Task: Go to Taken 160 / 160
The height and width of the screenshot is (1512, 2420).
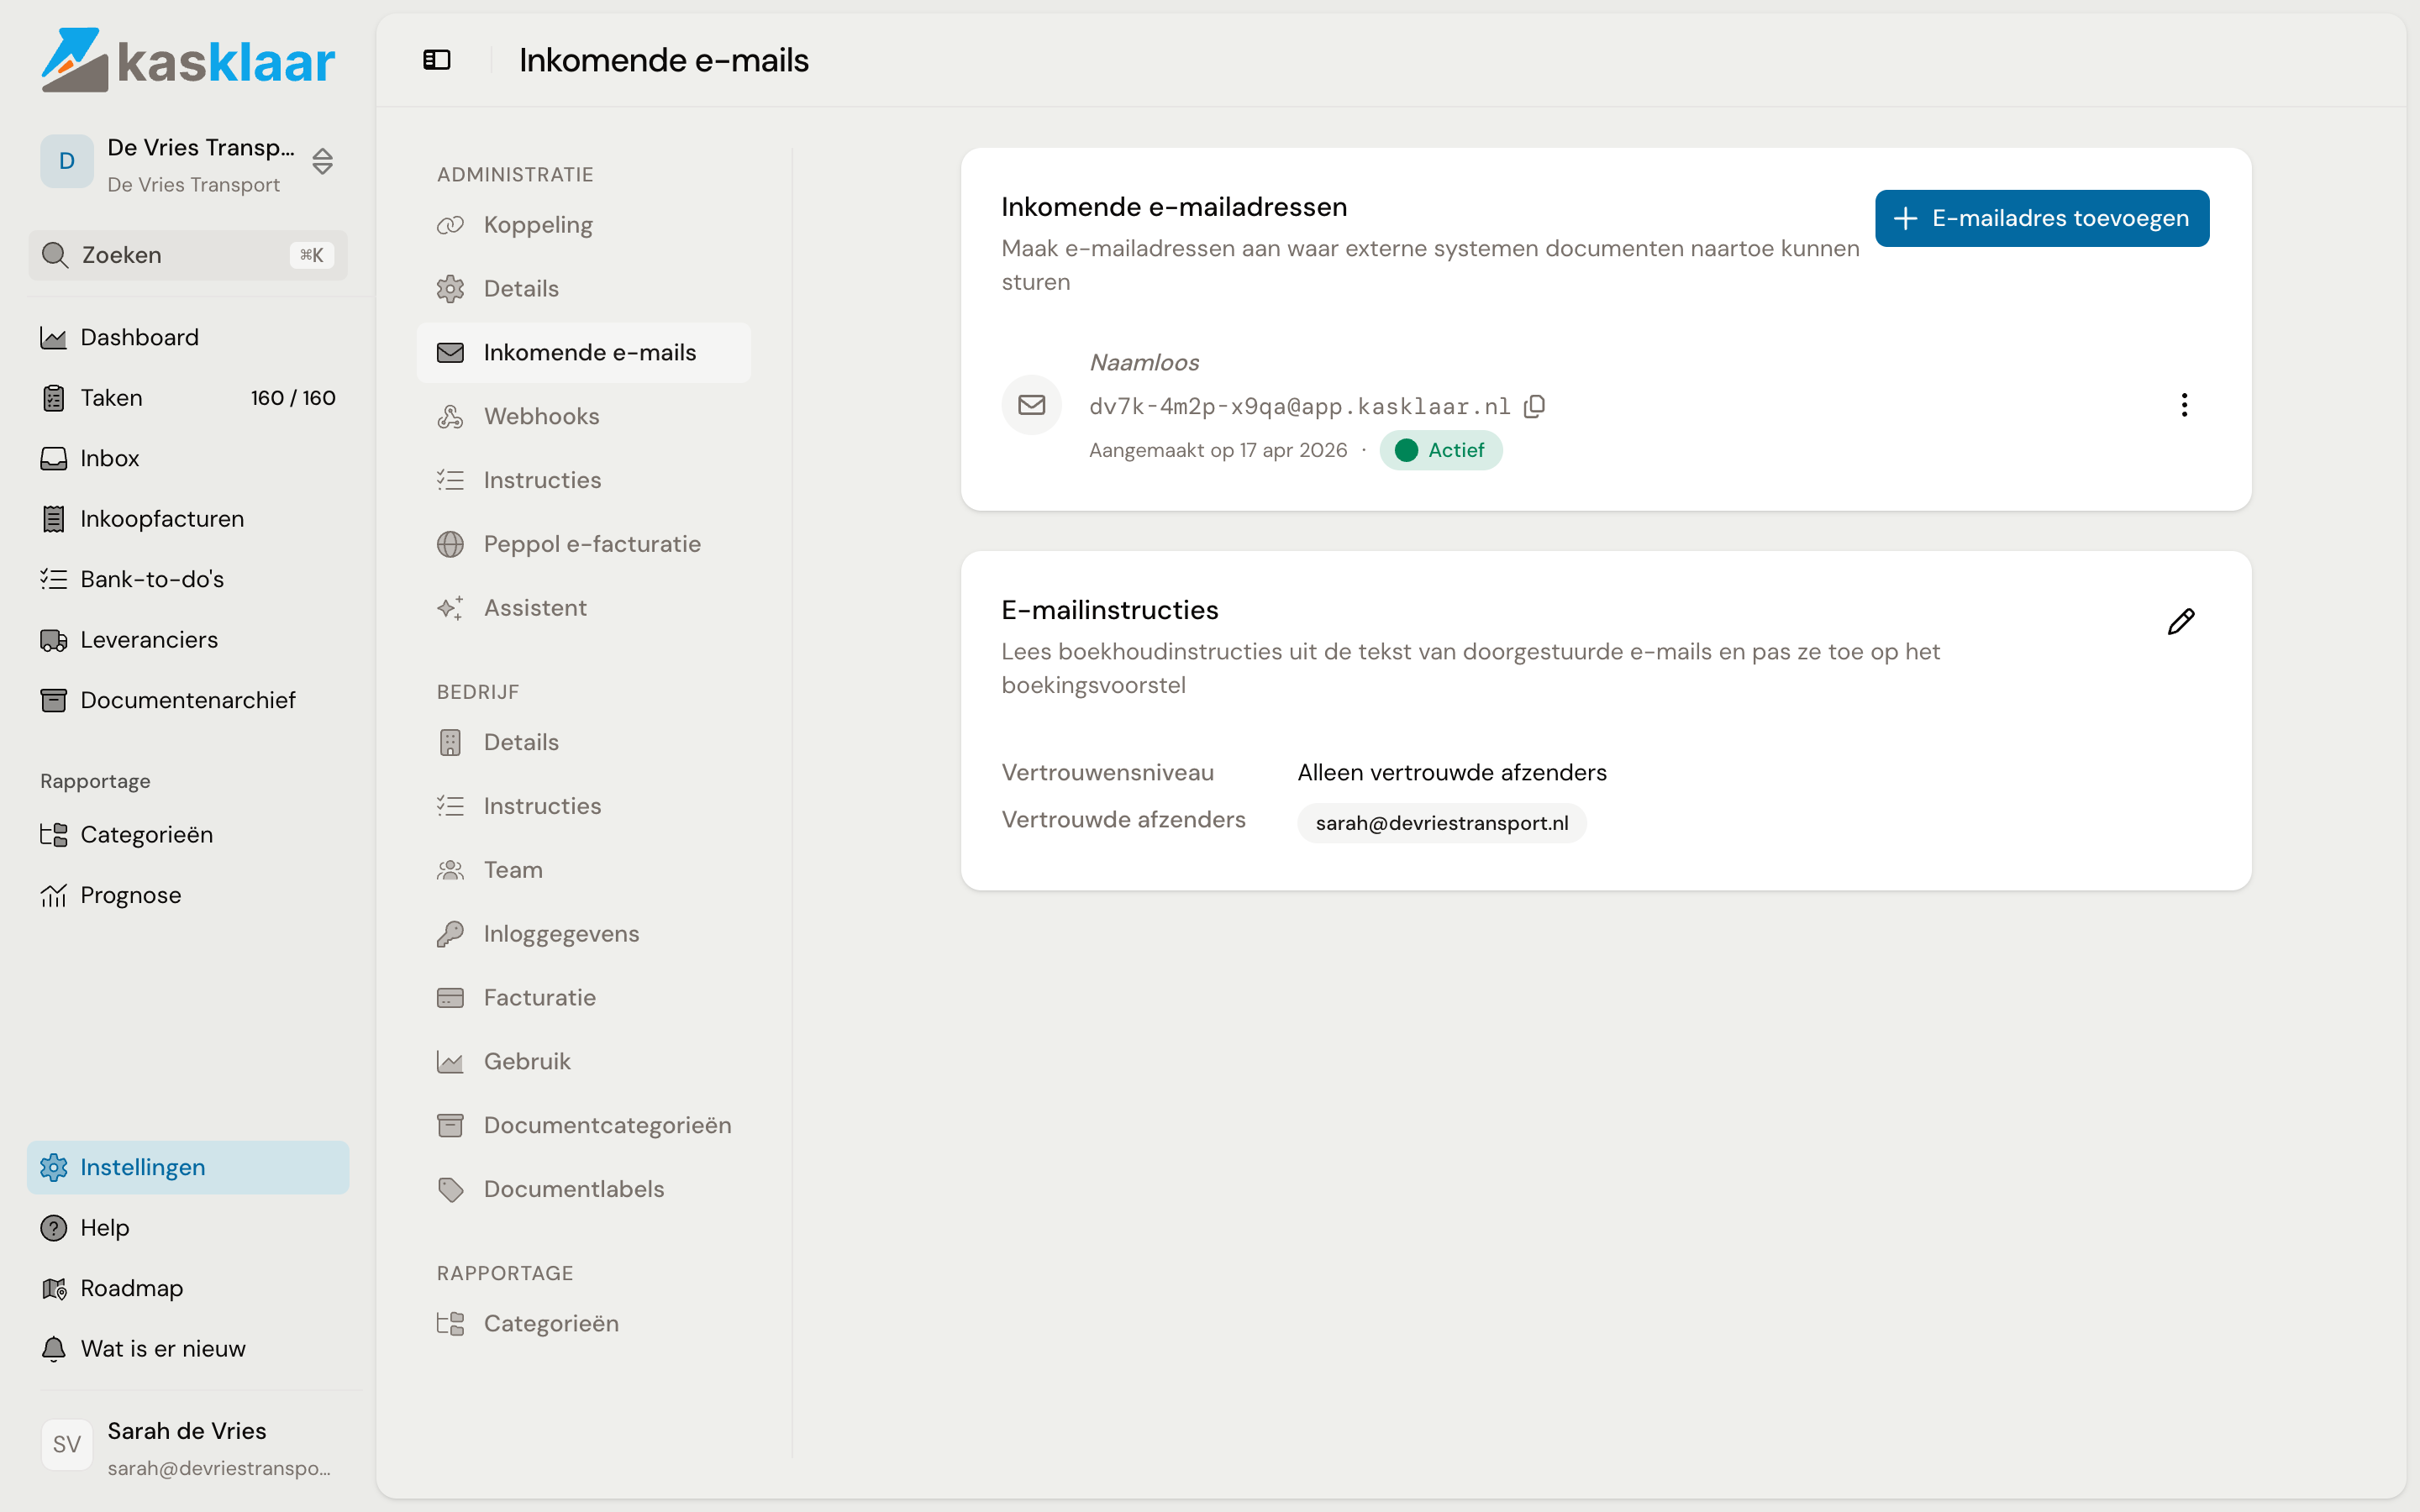Action: click(x=188, y=398)
